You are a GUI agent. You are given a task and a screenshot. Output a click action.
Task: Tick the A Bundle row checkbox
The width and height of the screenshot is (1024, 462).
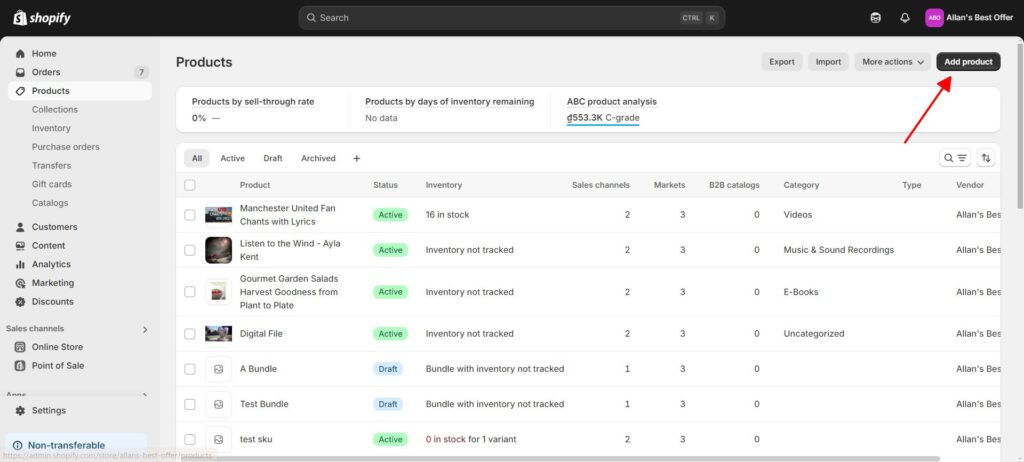190,369
